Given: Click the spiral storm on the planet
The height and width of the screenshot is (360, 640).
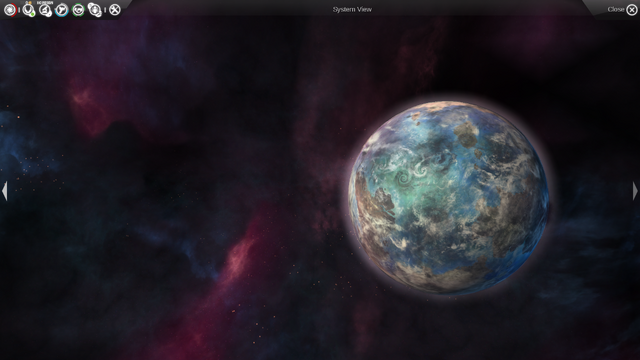Looking at the screenshot, I should click(404, 178).
